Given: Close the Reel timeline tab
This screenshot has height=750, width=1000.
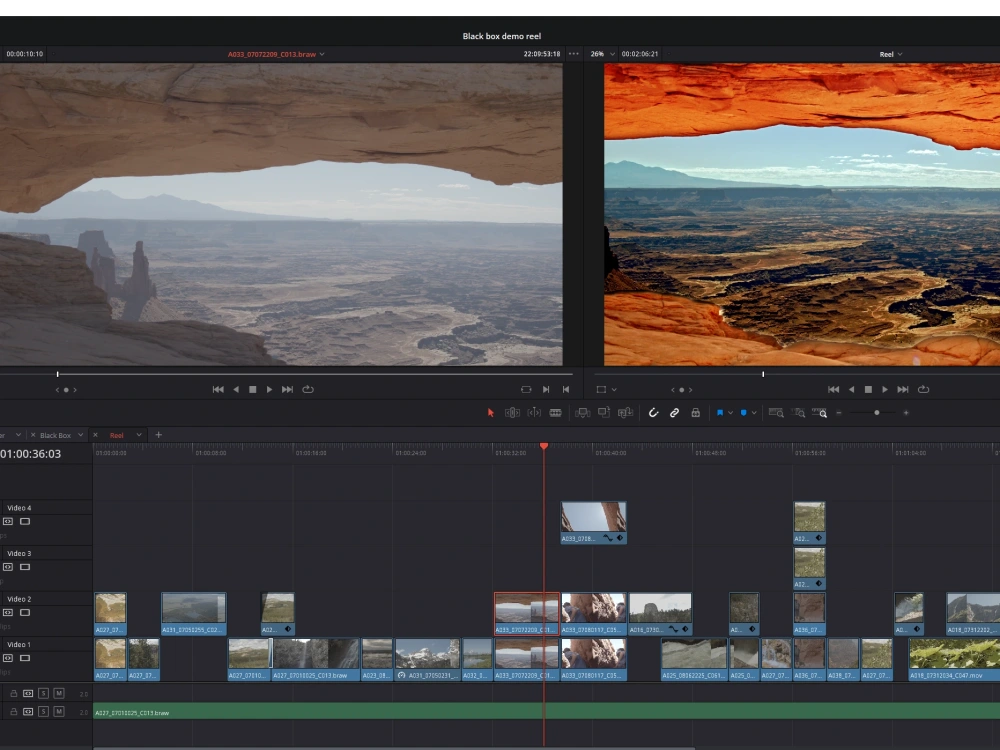Looking at the screenshot, I should click(x=96, y=435).
